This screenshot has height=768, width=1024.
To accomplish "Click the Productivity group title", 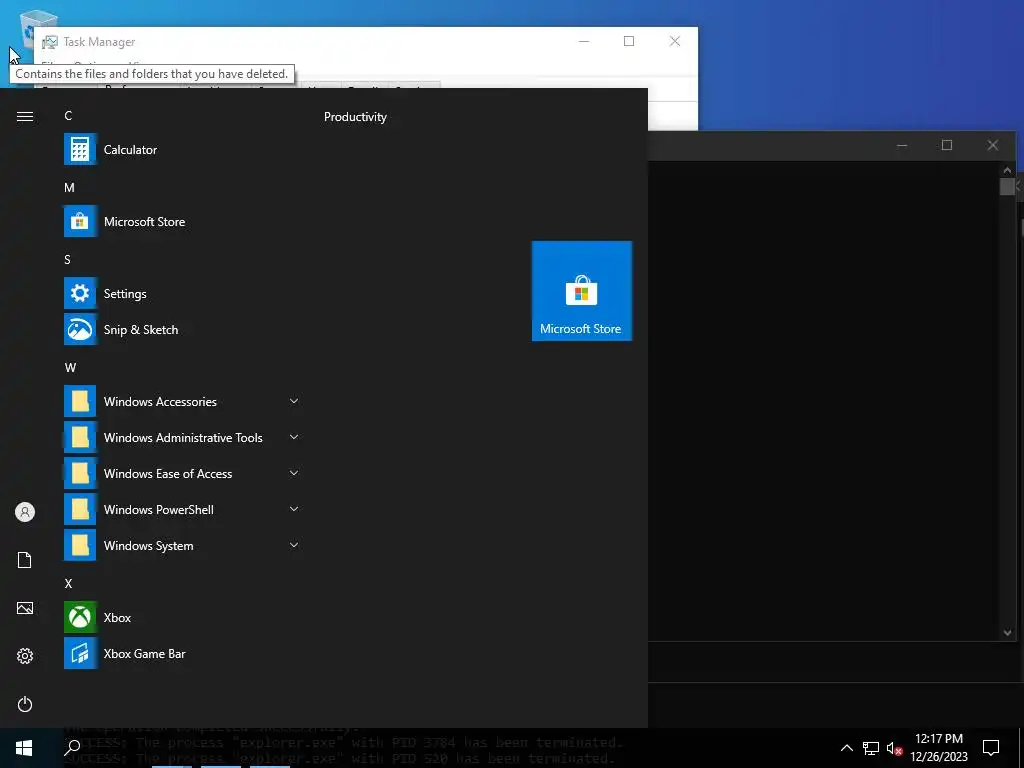I will point(355,117).
